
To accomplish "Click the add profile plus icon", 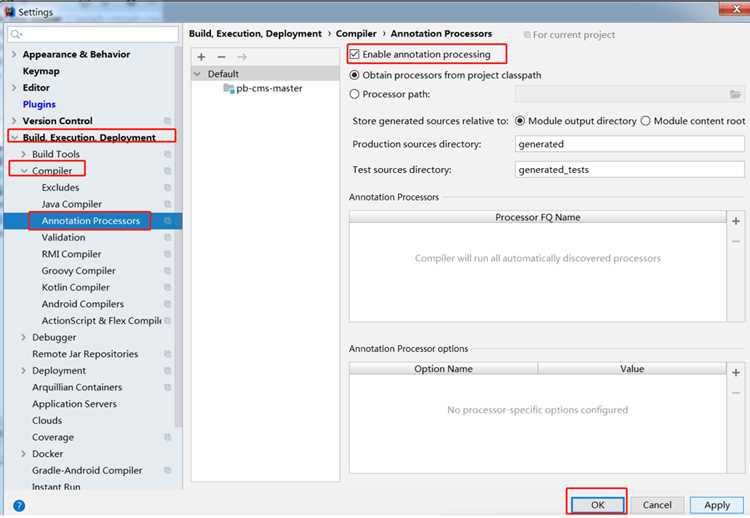I will tap(201, 57).
